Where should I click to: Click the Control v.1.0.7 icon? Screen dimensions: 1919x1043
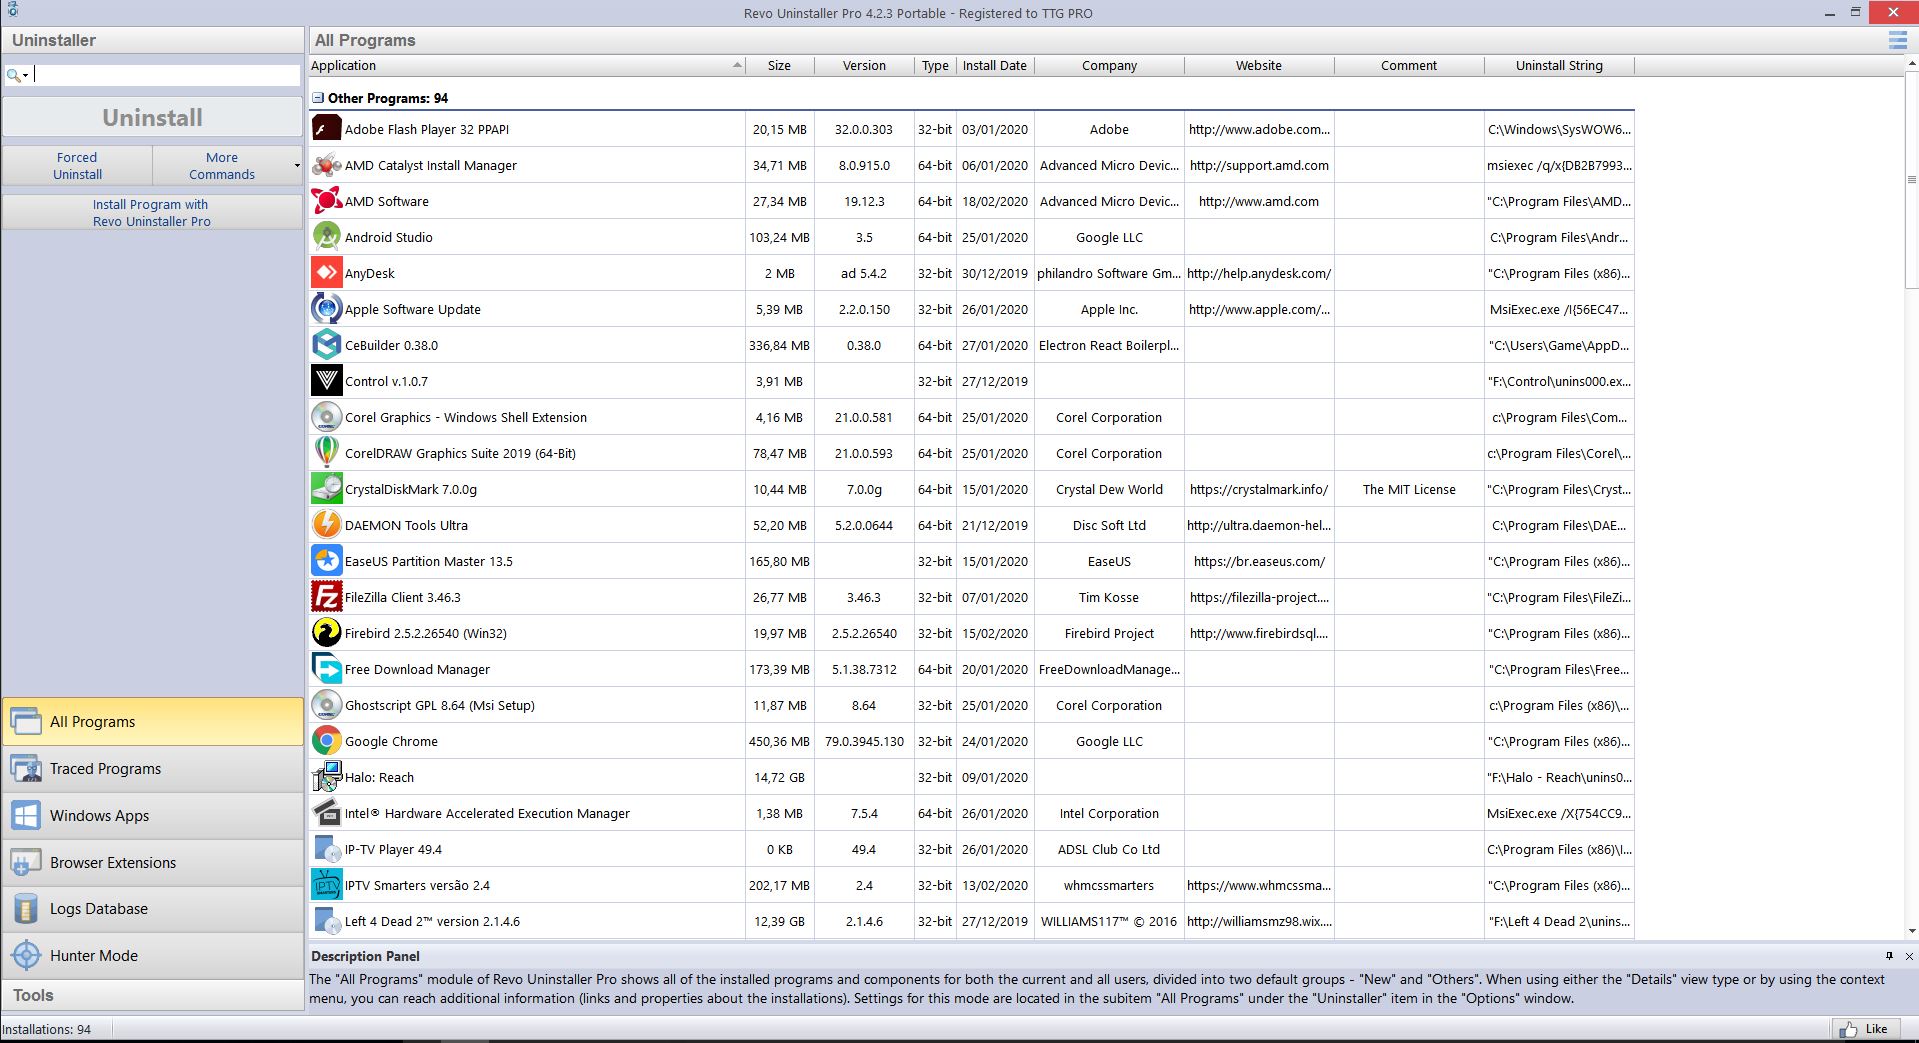pyautogui.click(x=326, y=381)
